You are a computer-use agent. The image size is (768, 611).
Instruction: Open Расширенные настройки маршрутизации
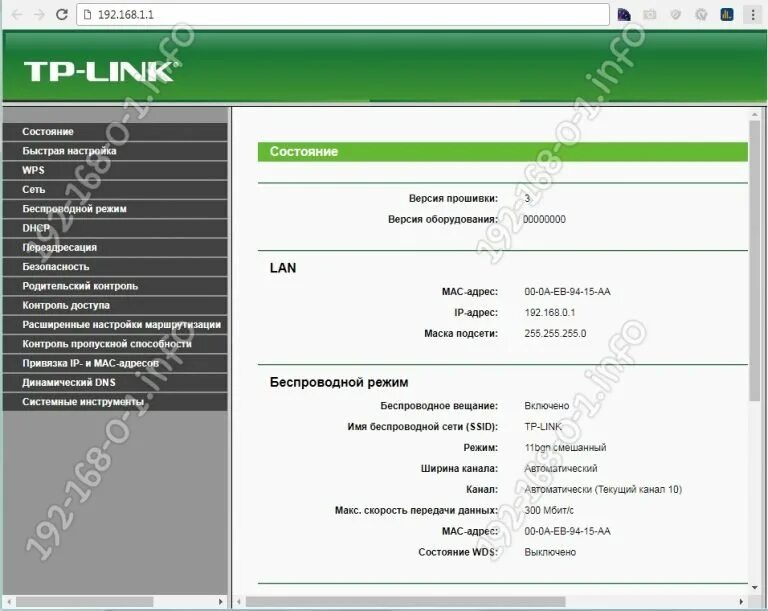click(x=115, y=324)
